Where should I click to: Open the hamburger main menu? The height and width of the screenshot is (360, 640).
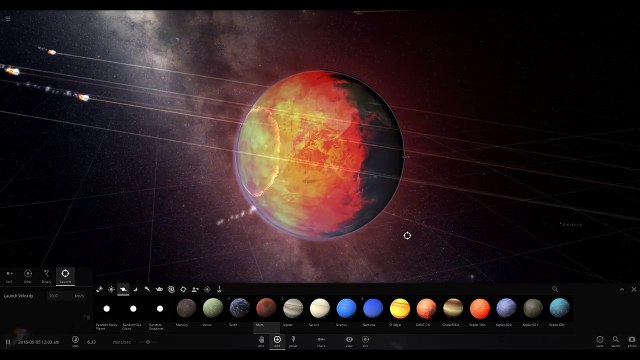click(8, 18)
